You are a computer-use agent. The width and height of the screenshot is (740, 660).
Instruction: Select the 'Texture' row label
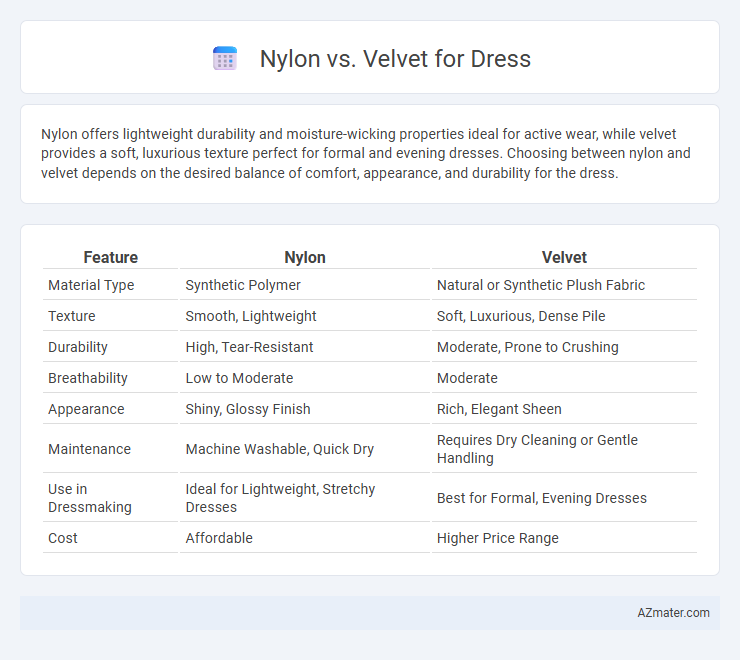tap(72, 316)
